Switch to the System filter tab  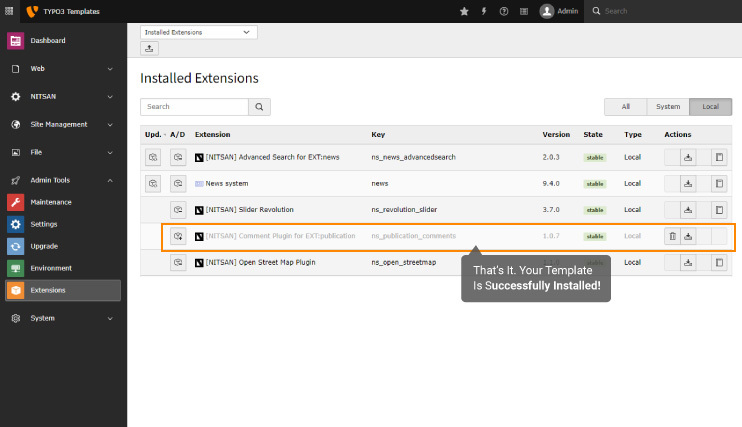coord(668,106)
